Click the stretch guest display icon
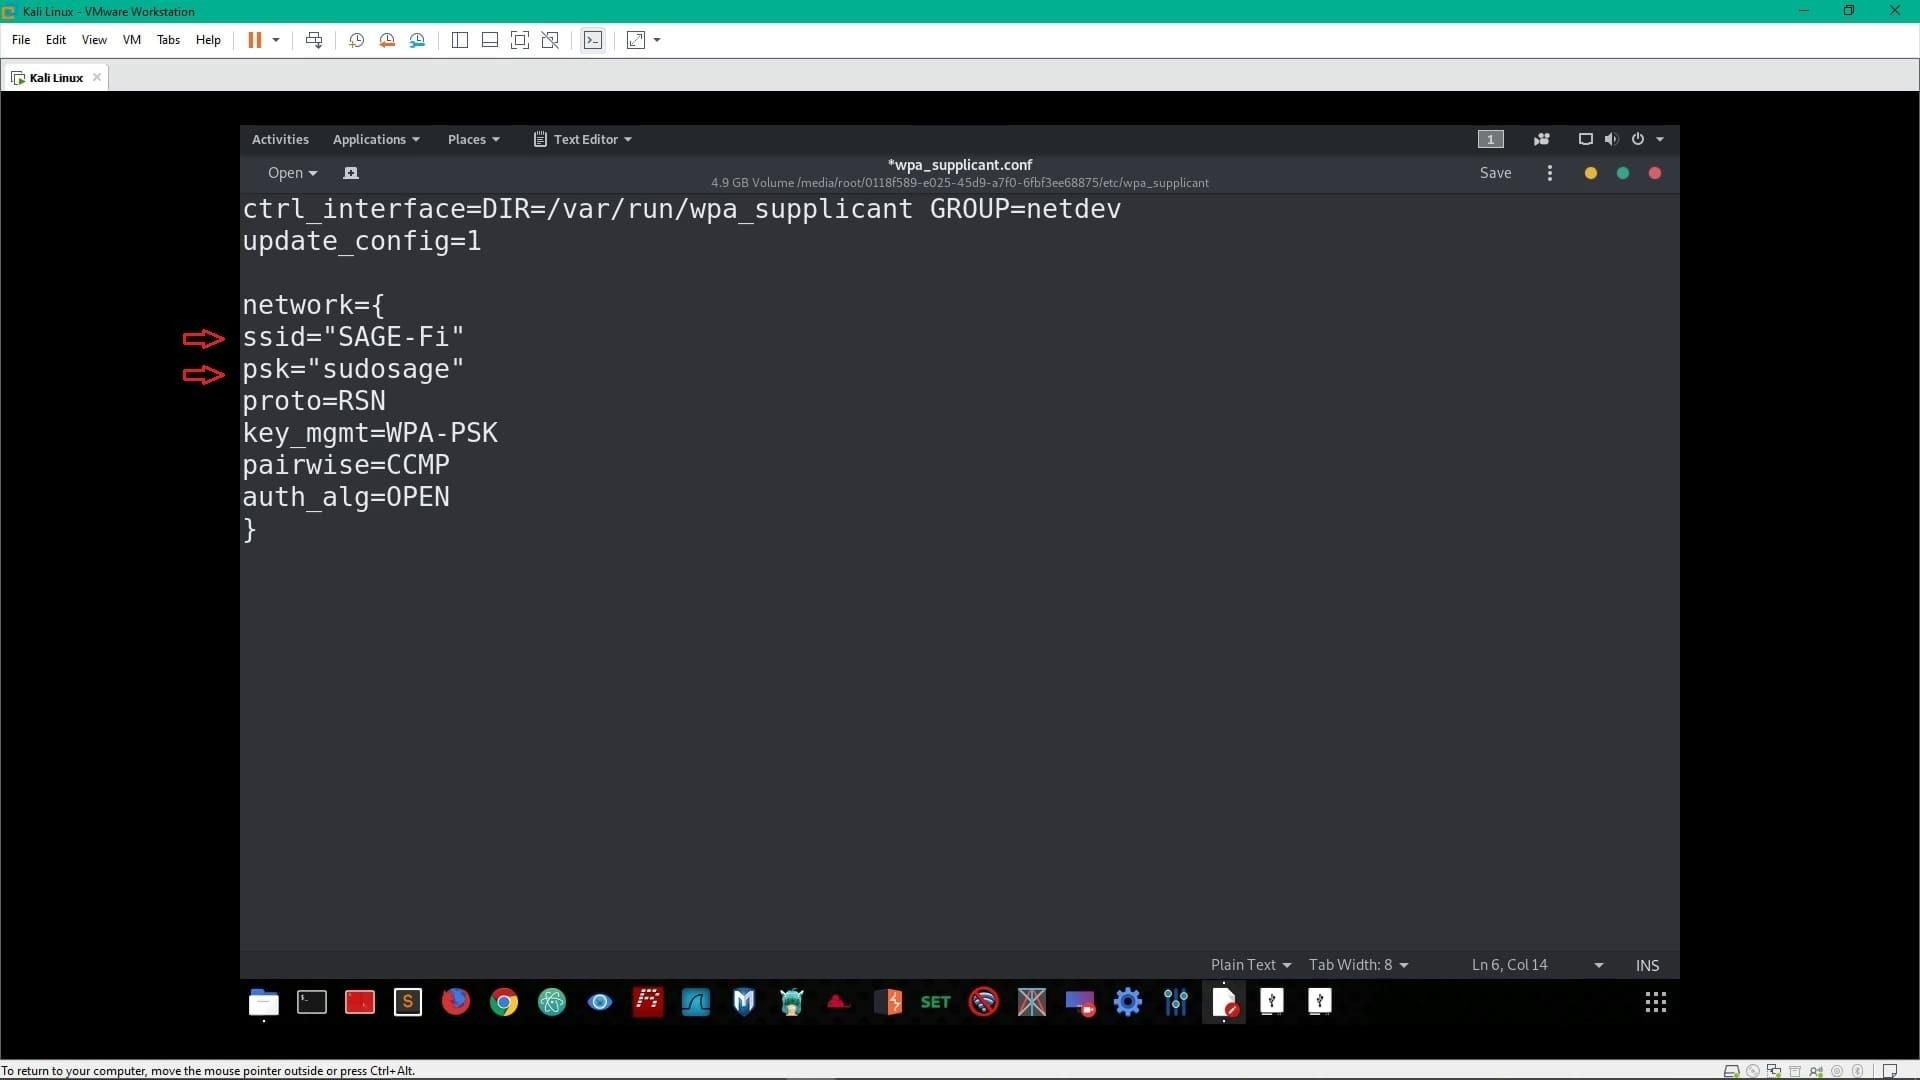Viewport: 1920px width, 1080px height. pos(636,40)
